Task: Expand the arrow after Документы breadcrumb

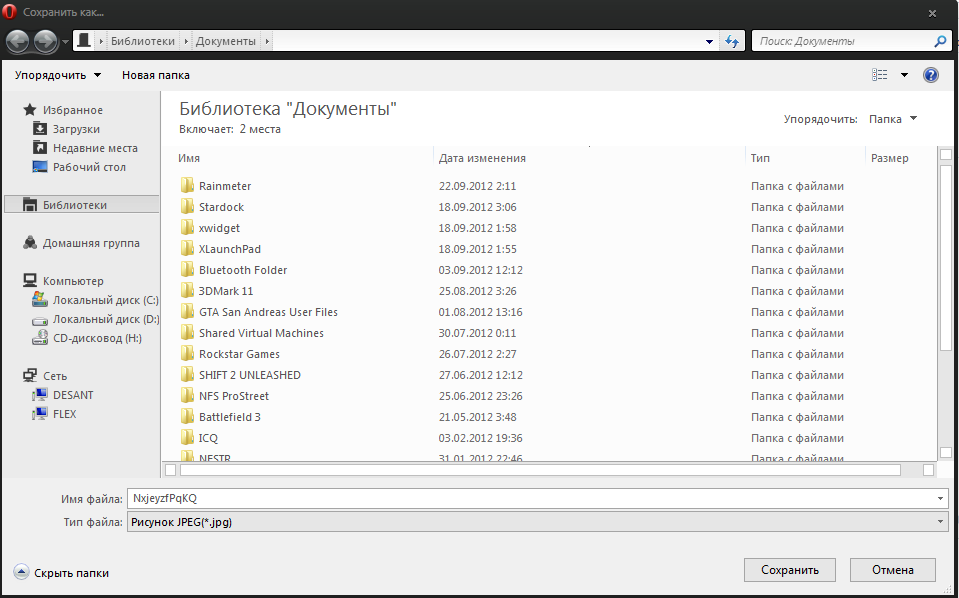Action: (267, 42)
